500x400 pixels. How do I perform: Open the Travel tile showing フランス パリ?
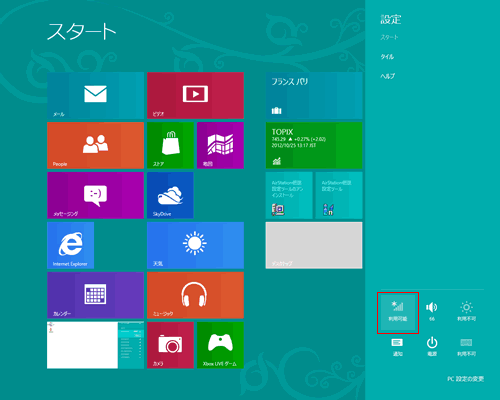(x=314, y=95)
